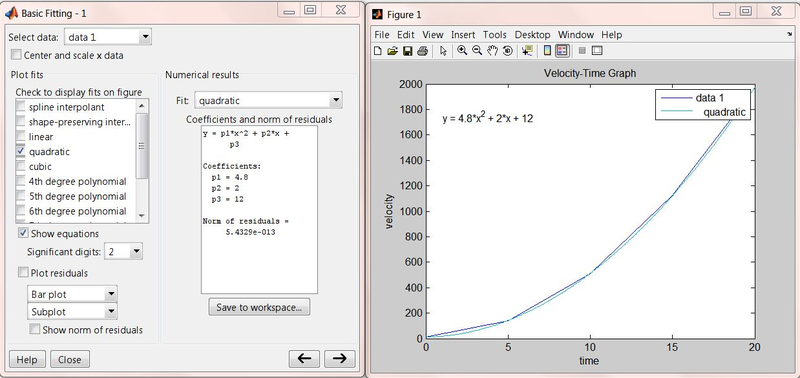800x378 pixels.
Task: Expand the Significant digits dropdown
Action: (123, 251)
